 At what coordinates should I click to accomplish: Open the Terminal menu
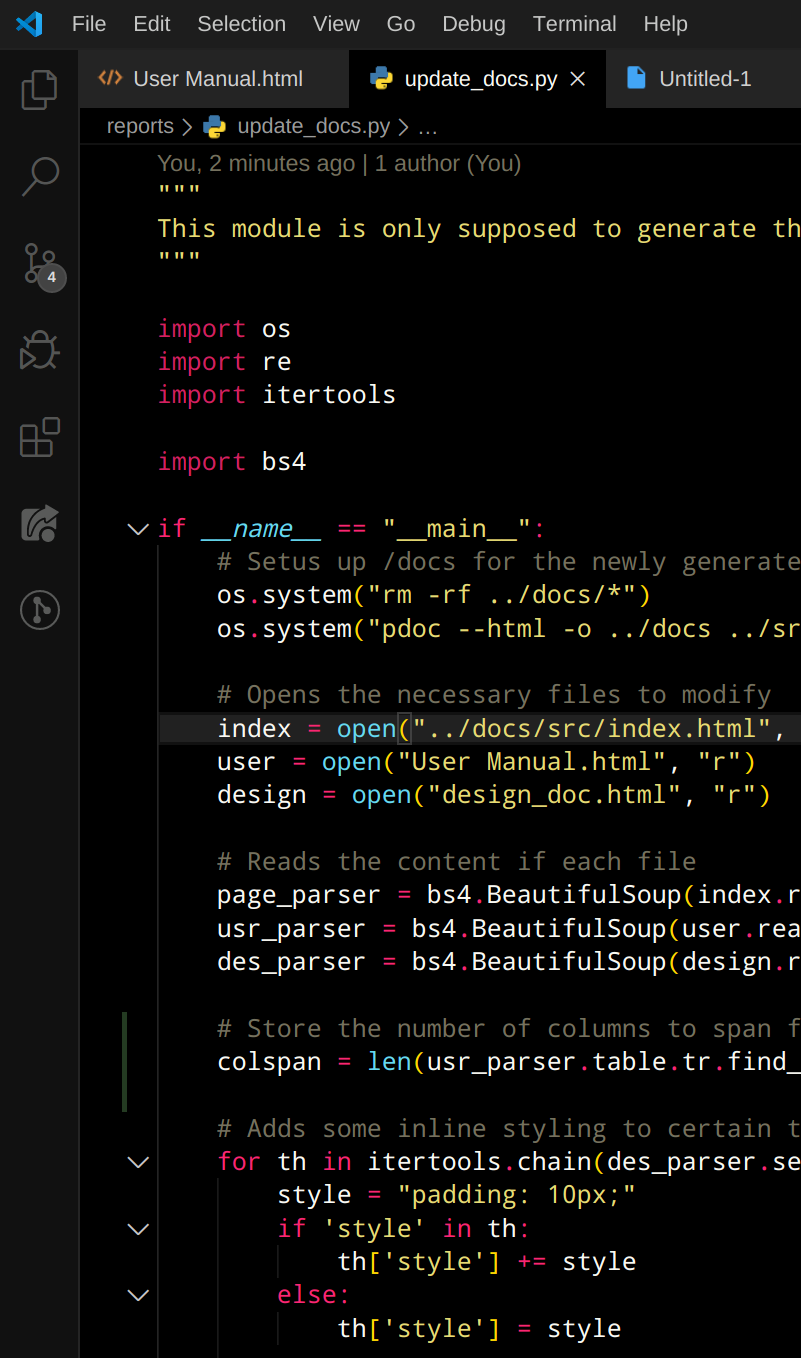(x=574, y=24)
